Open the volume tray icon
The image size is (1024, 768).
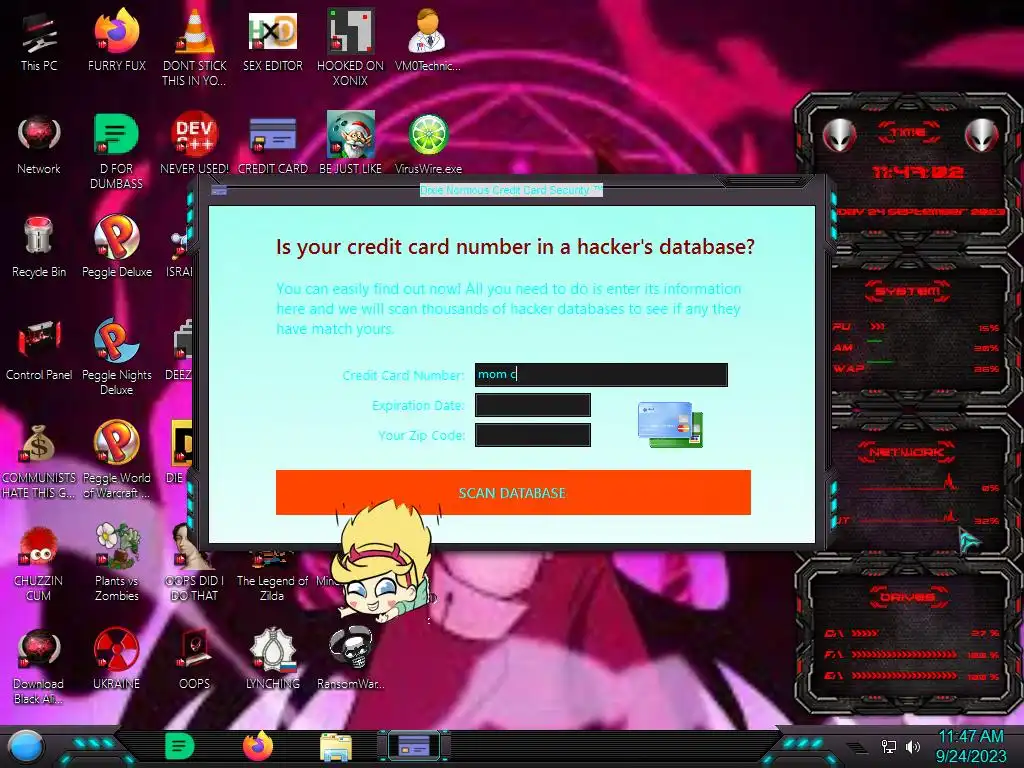[x=913, y=746]
